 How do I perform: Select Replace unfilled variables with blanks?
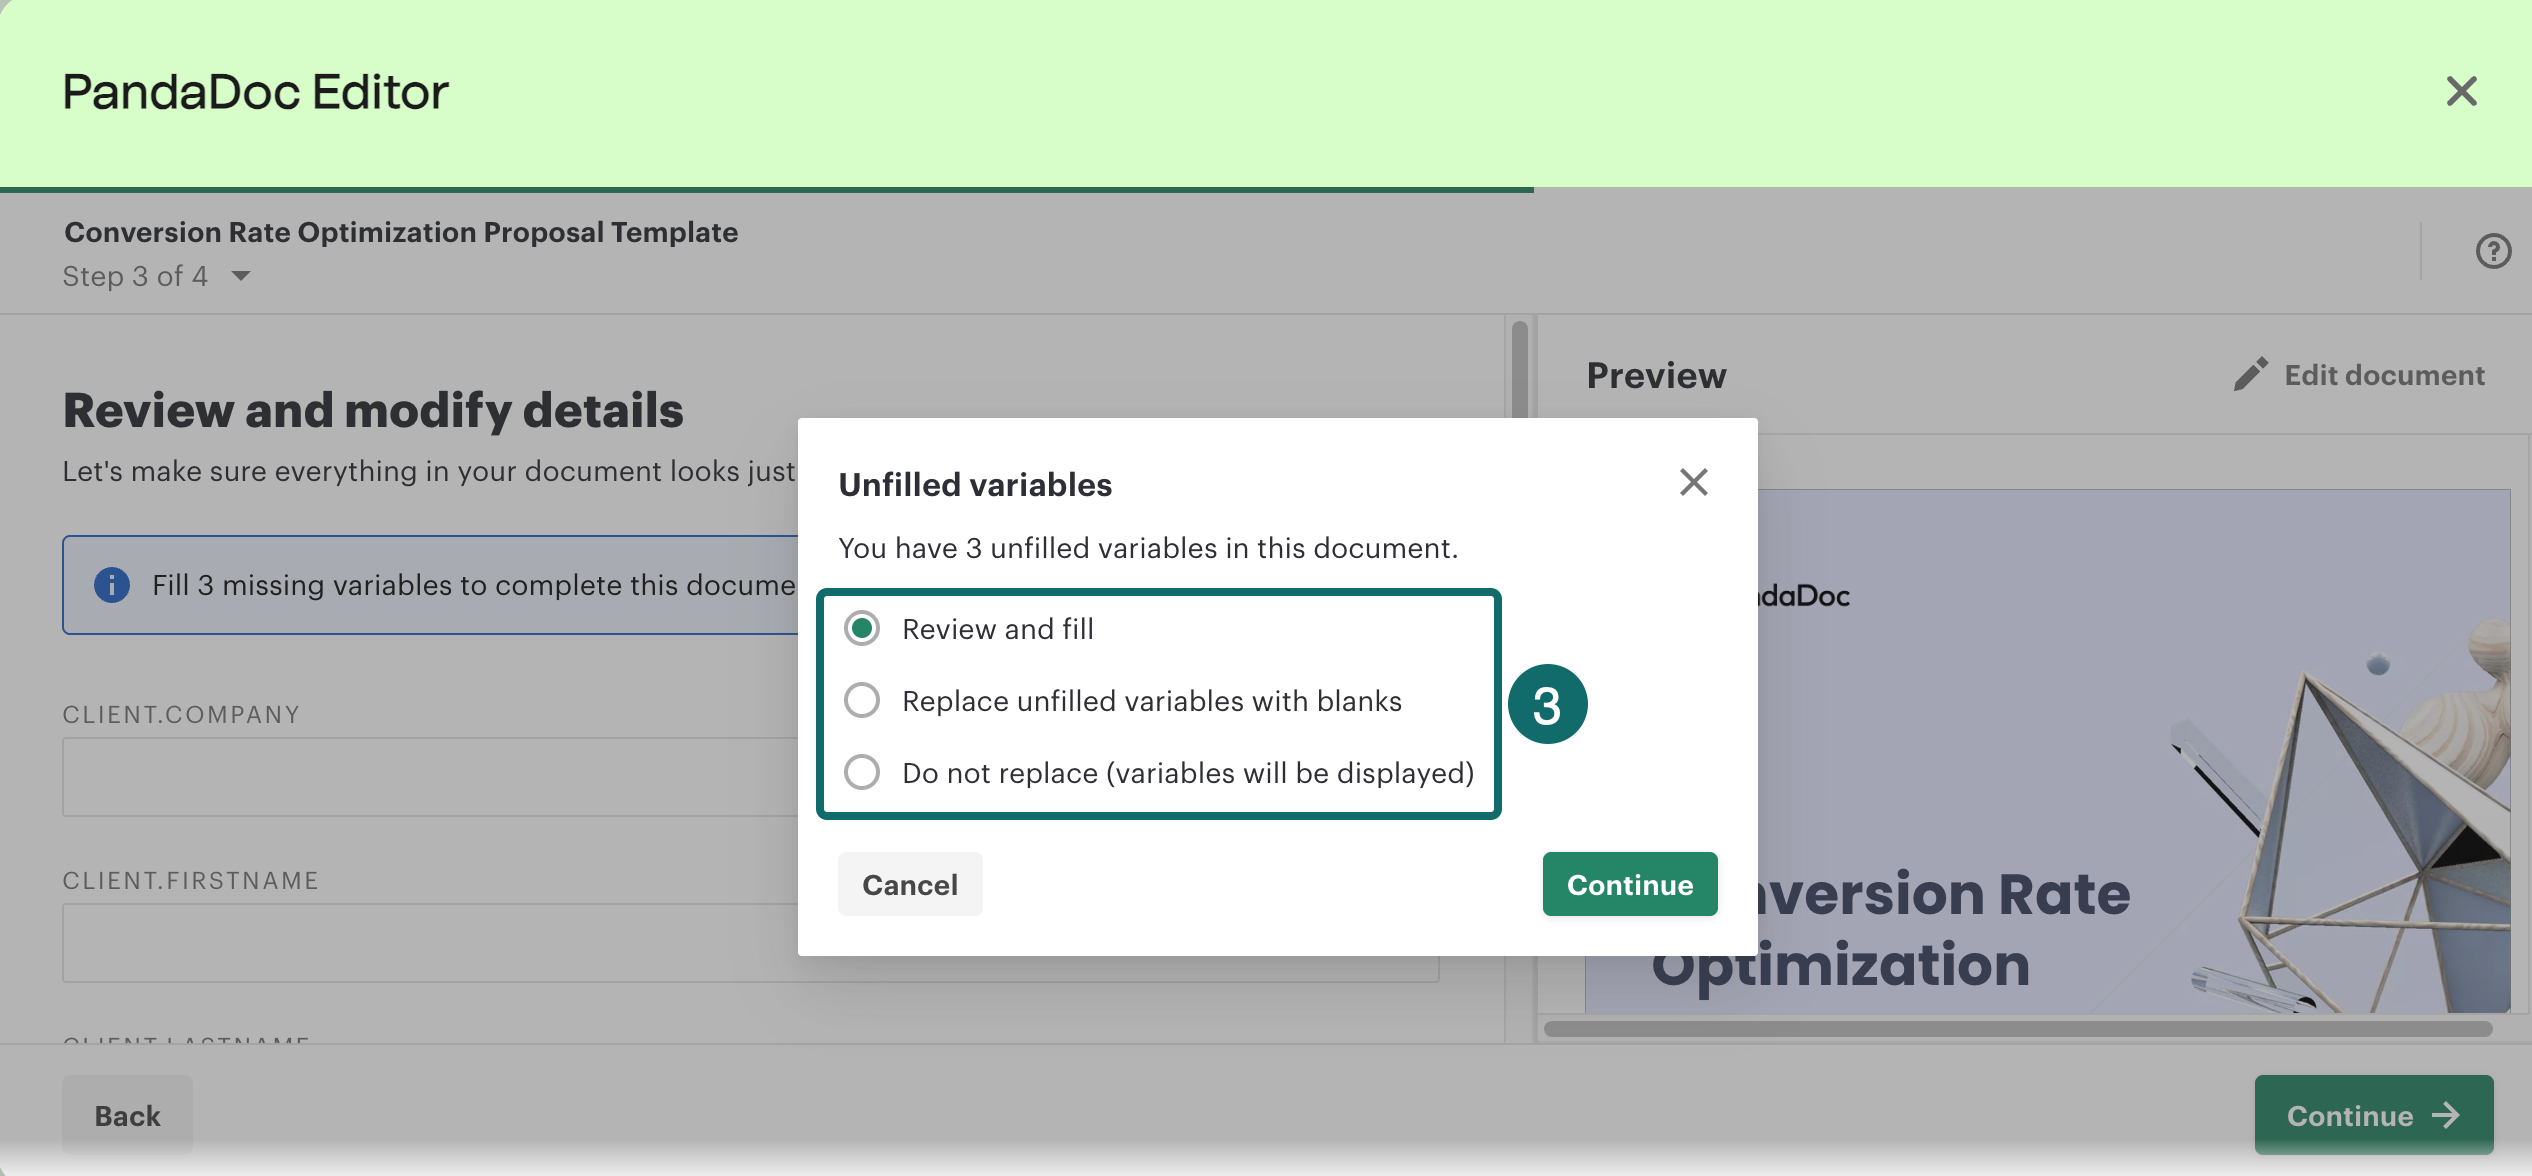point(862,701)
